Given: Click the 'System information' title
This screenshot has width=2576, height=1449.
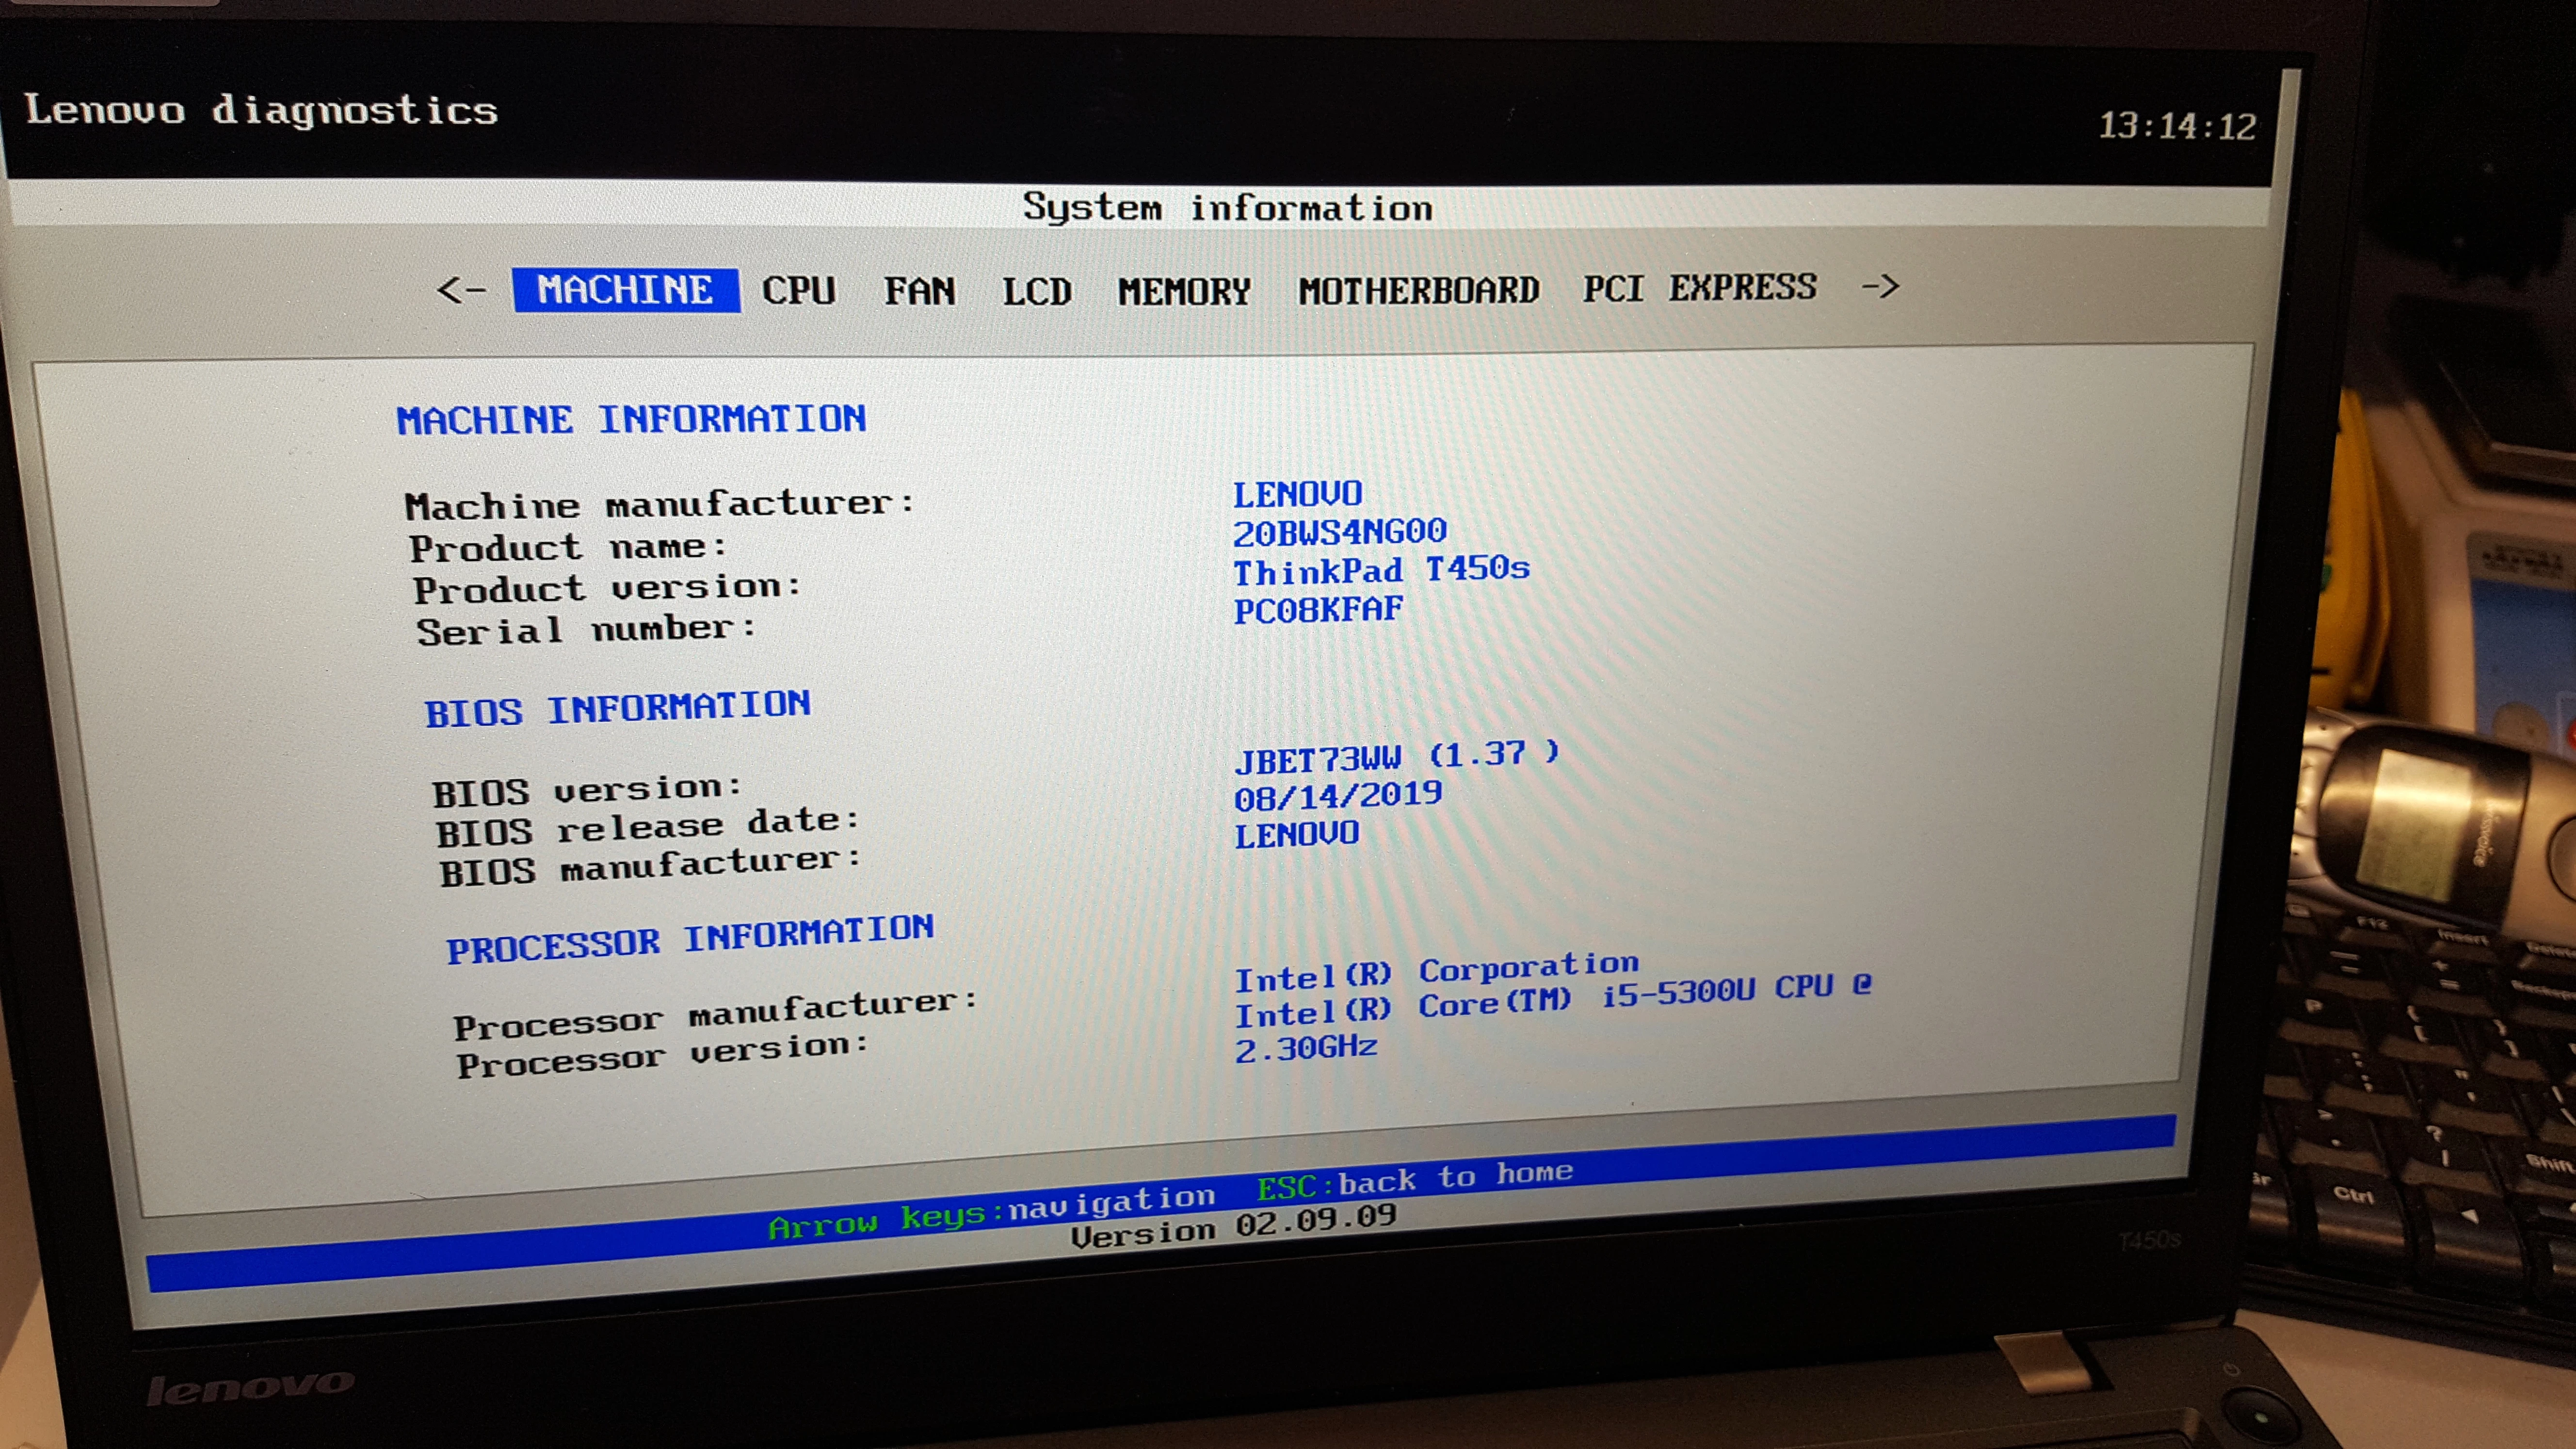Looking at the screenshot, I should (1227, 207).
